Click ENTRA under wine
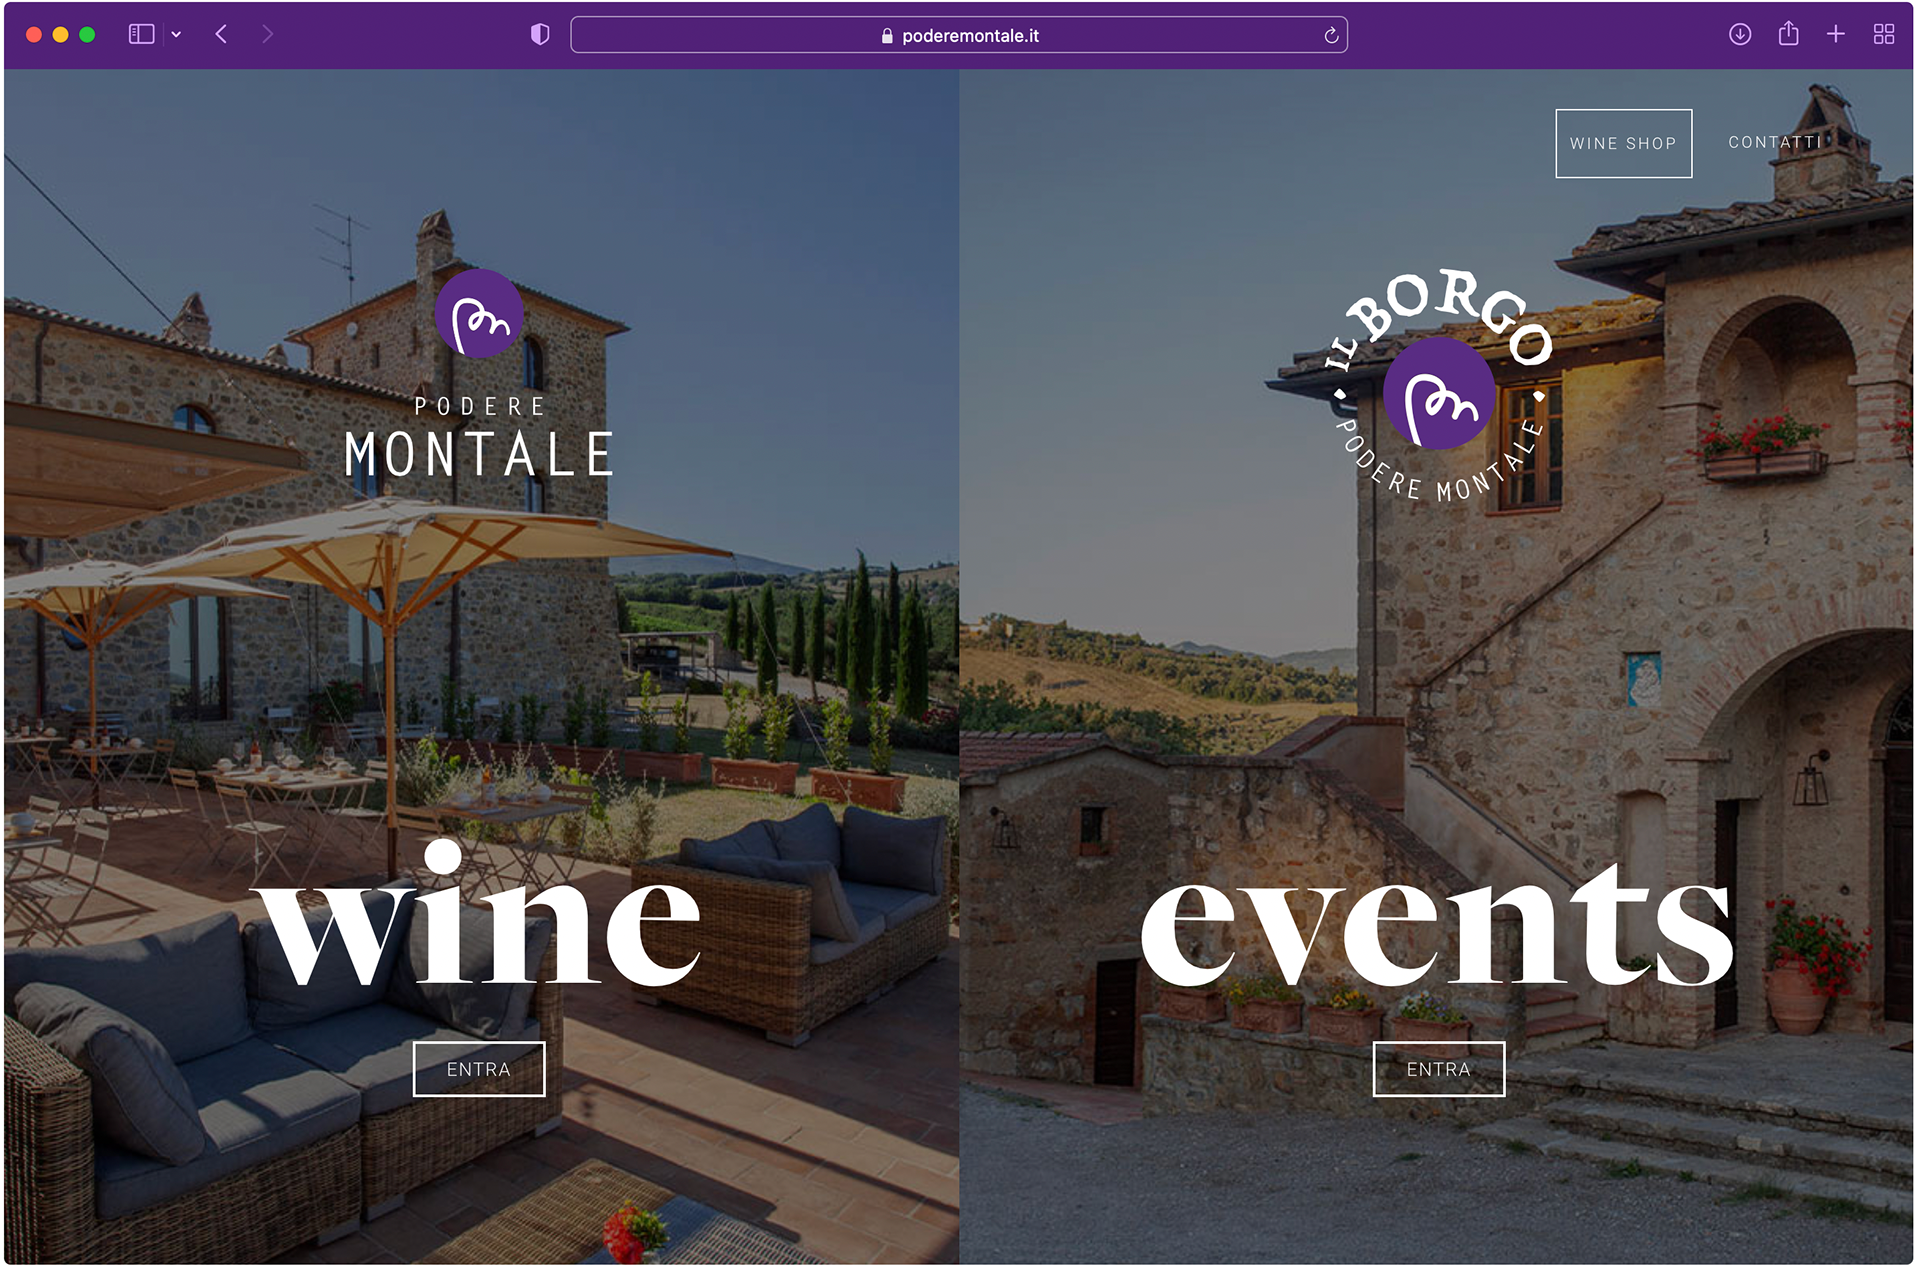The image size is (1920, 1270). pyautogui.click(x=479, y=1069)
